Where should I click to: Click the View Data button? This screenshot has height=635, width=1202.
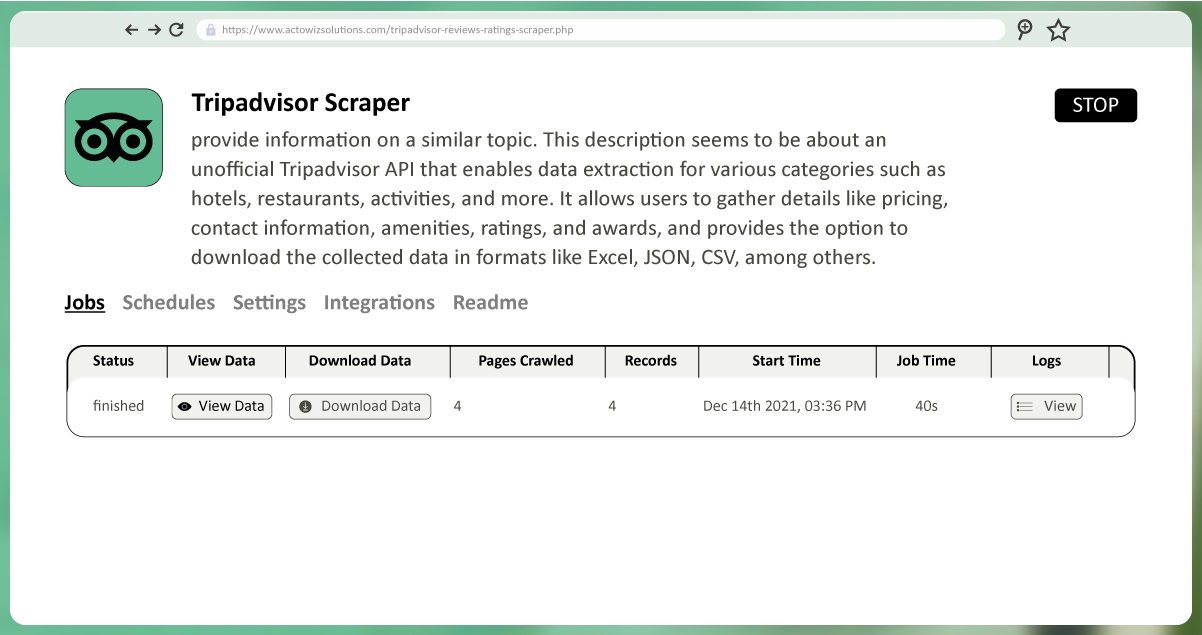click(x=222, y=406)
